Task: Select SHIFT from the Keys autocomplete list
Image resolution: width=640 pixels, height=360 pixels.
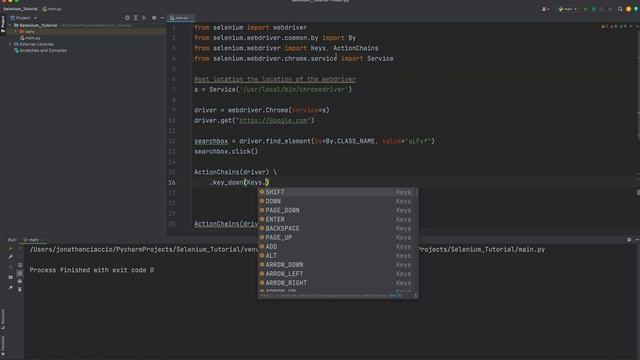Action: pyautogui.click(x=337, y=192)
